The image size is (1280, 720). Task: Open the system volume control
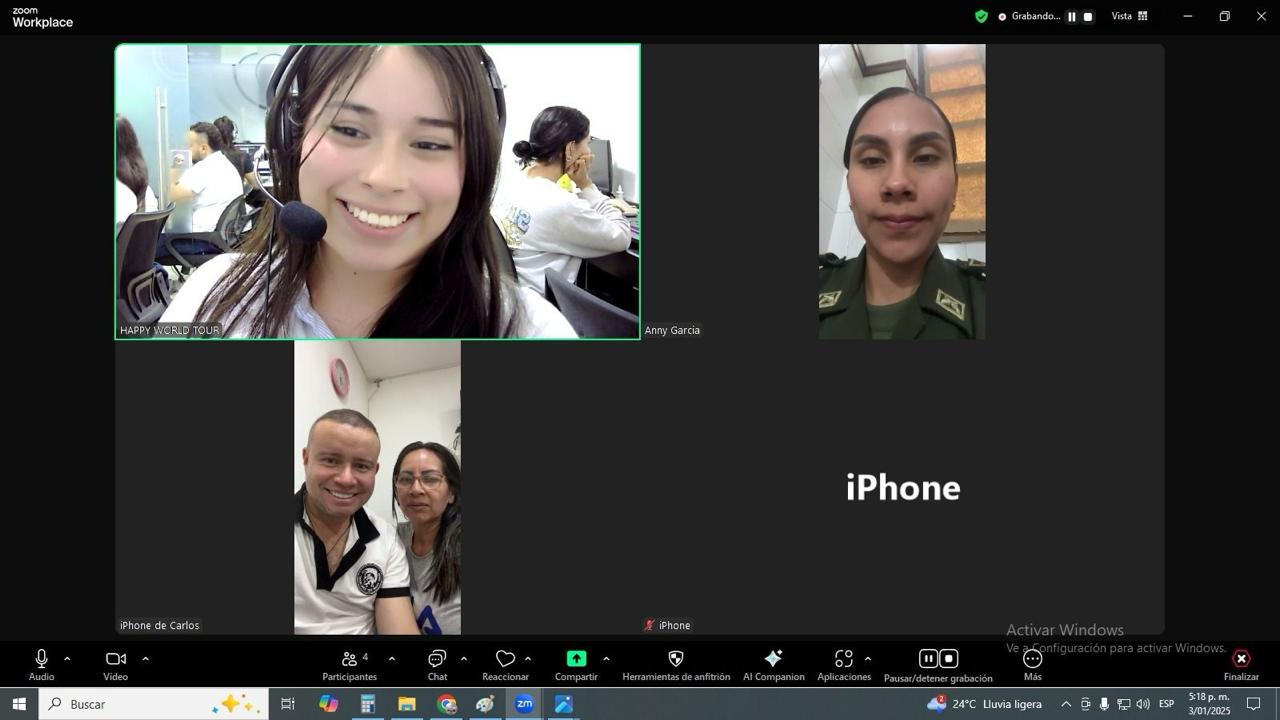pyautogui.click(x=1143, y=704)
